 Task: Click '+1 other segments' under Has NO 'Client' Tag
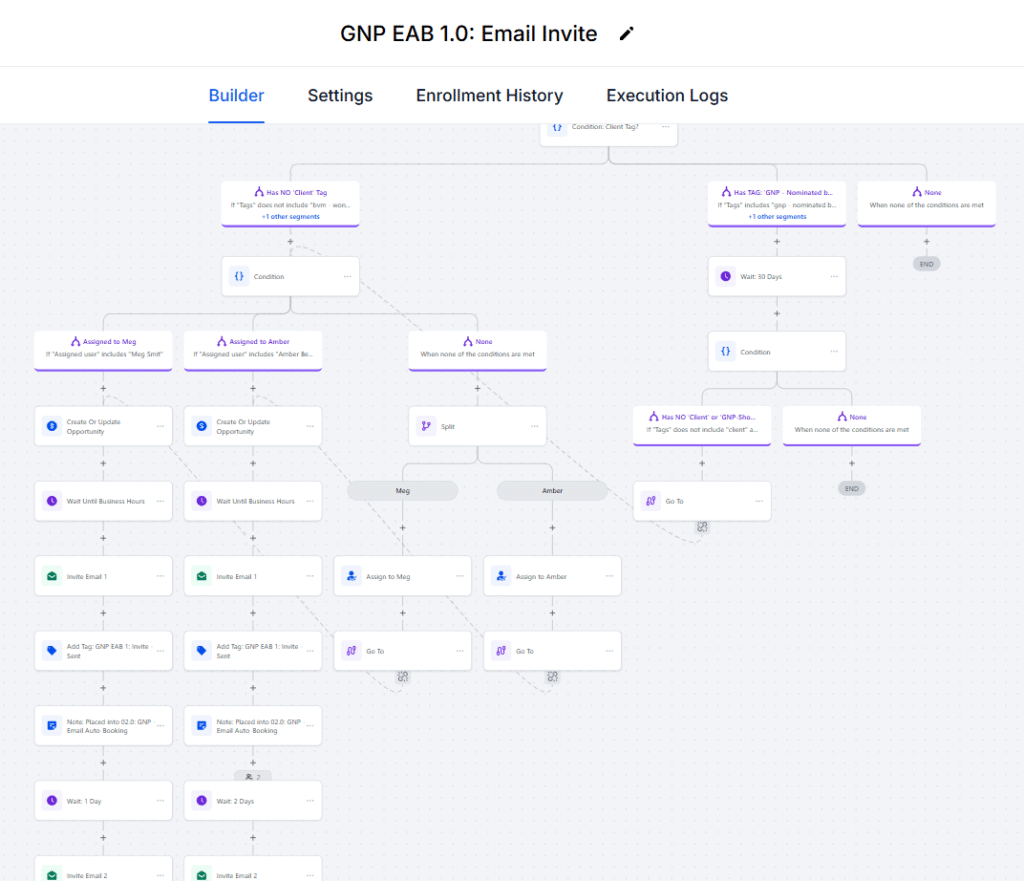pyautogui.click(x=290, y=216)
